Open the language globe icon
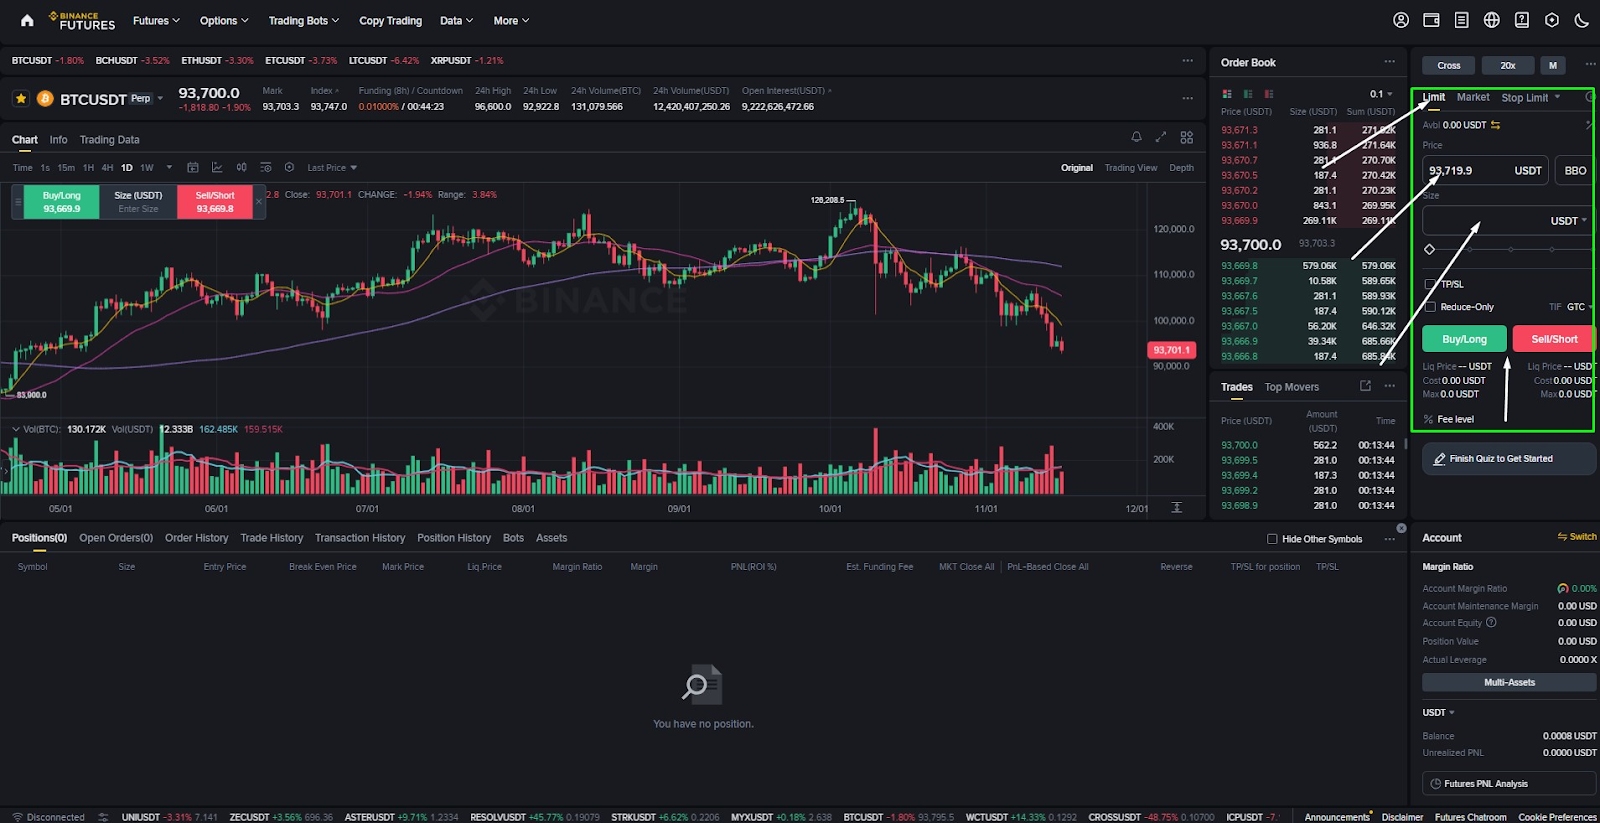Screen dimensions: 1600x823 click(1491, 20)
